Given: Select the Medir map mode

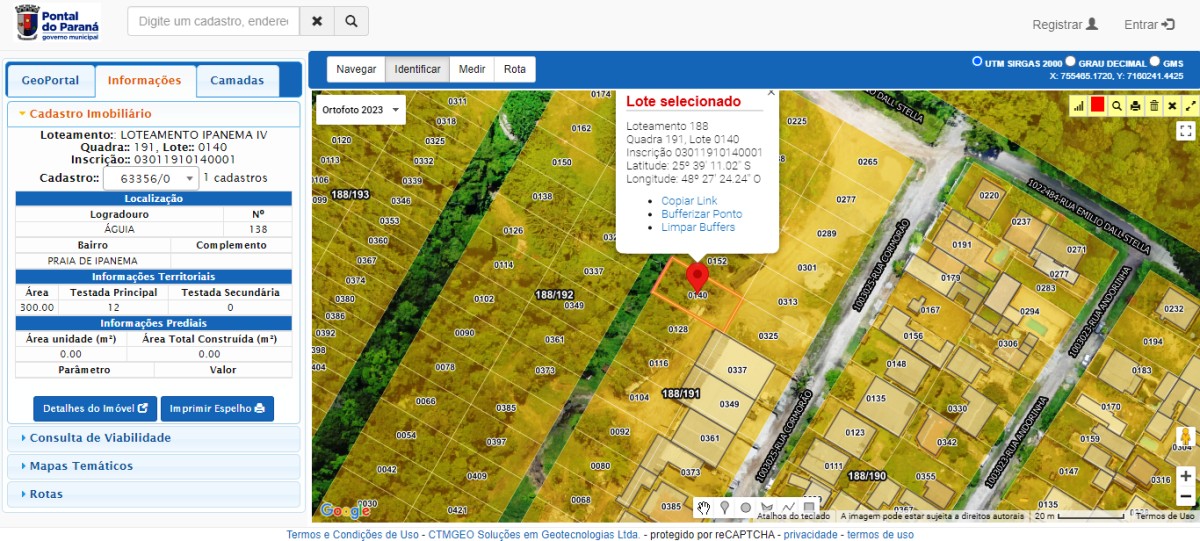Looking at the screenshot, I should pyautogui.click(x=472, y=69).
